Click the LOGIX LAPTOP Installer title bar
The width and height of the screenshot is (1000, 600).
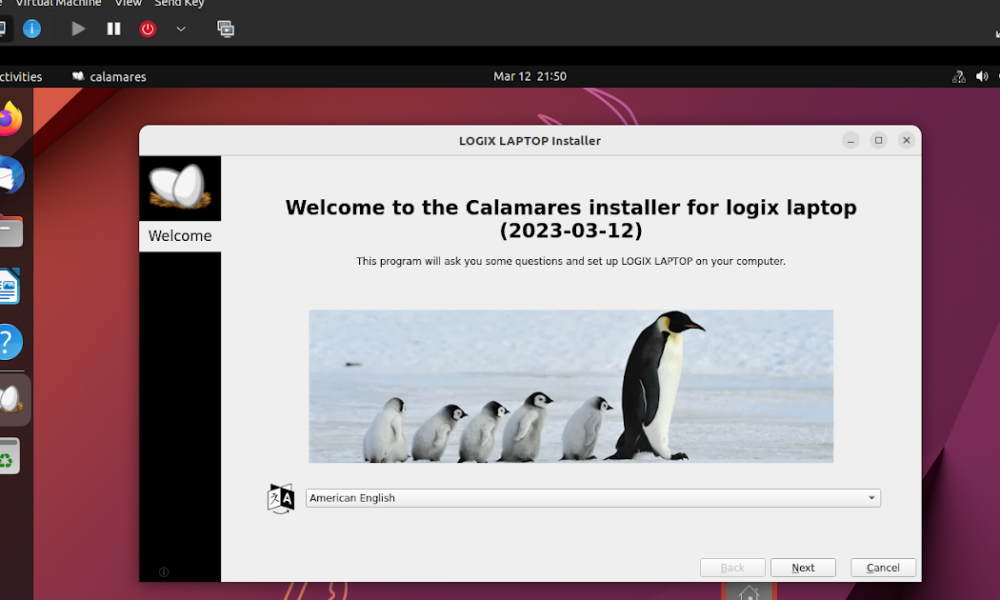click(x=530, y=141)
